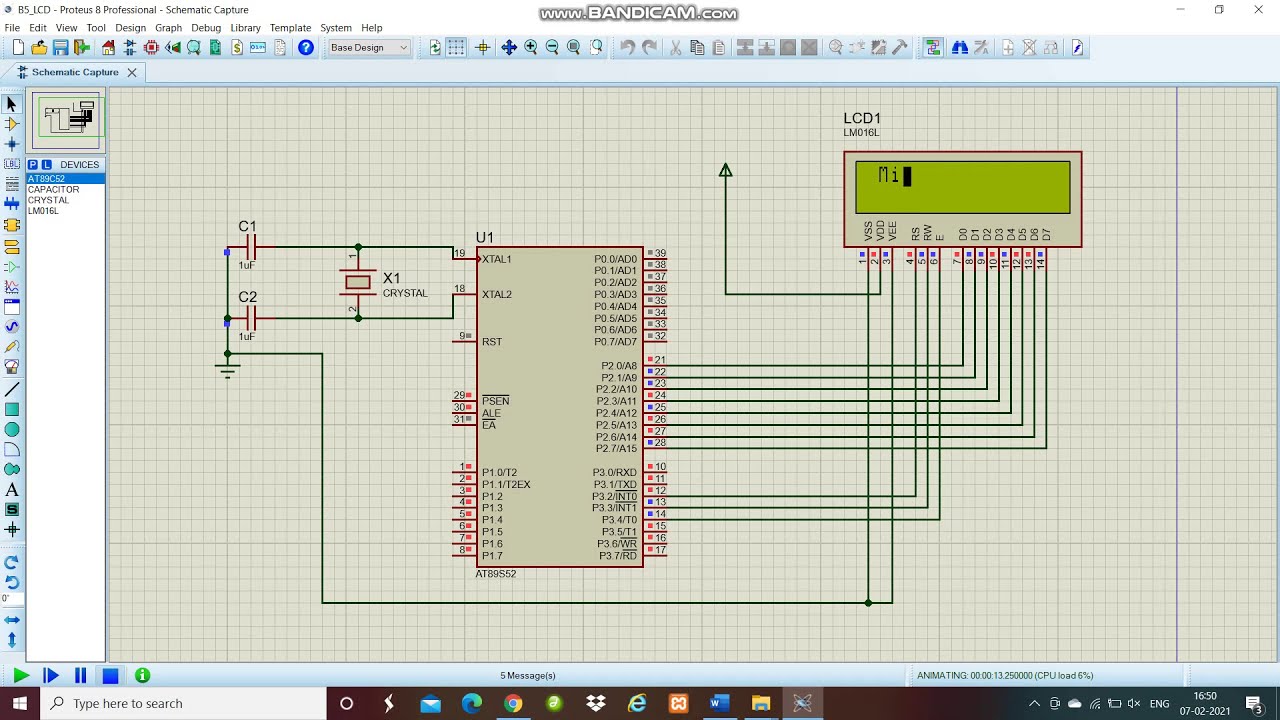Viewport: 1280px width, 720px height.
Task: Save the project with the floppy icon
Action: pos(60,47)
